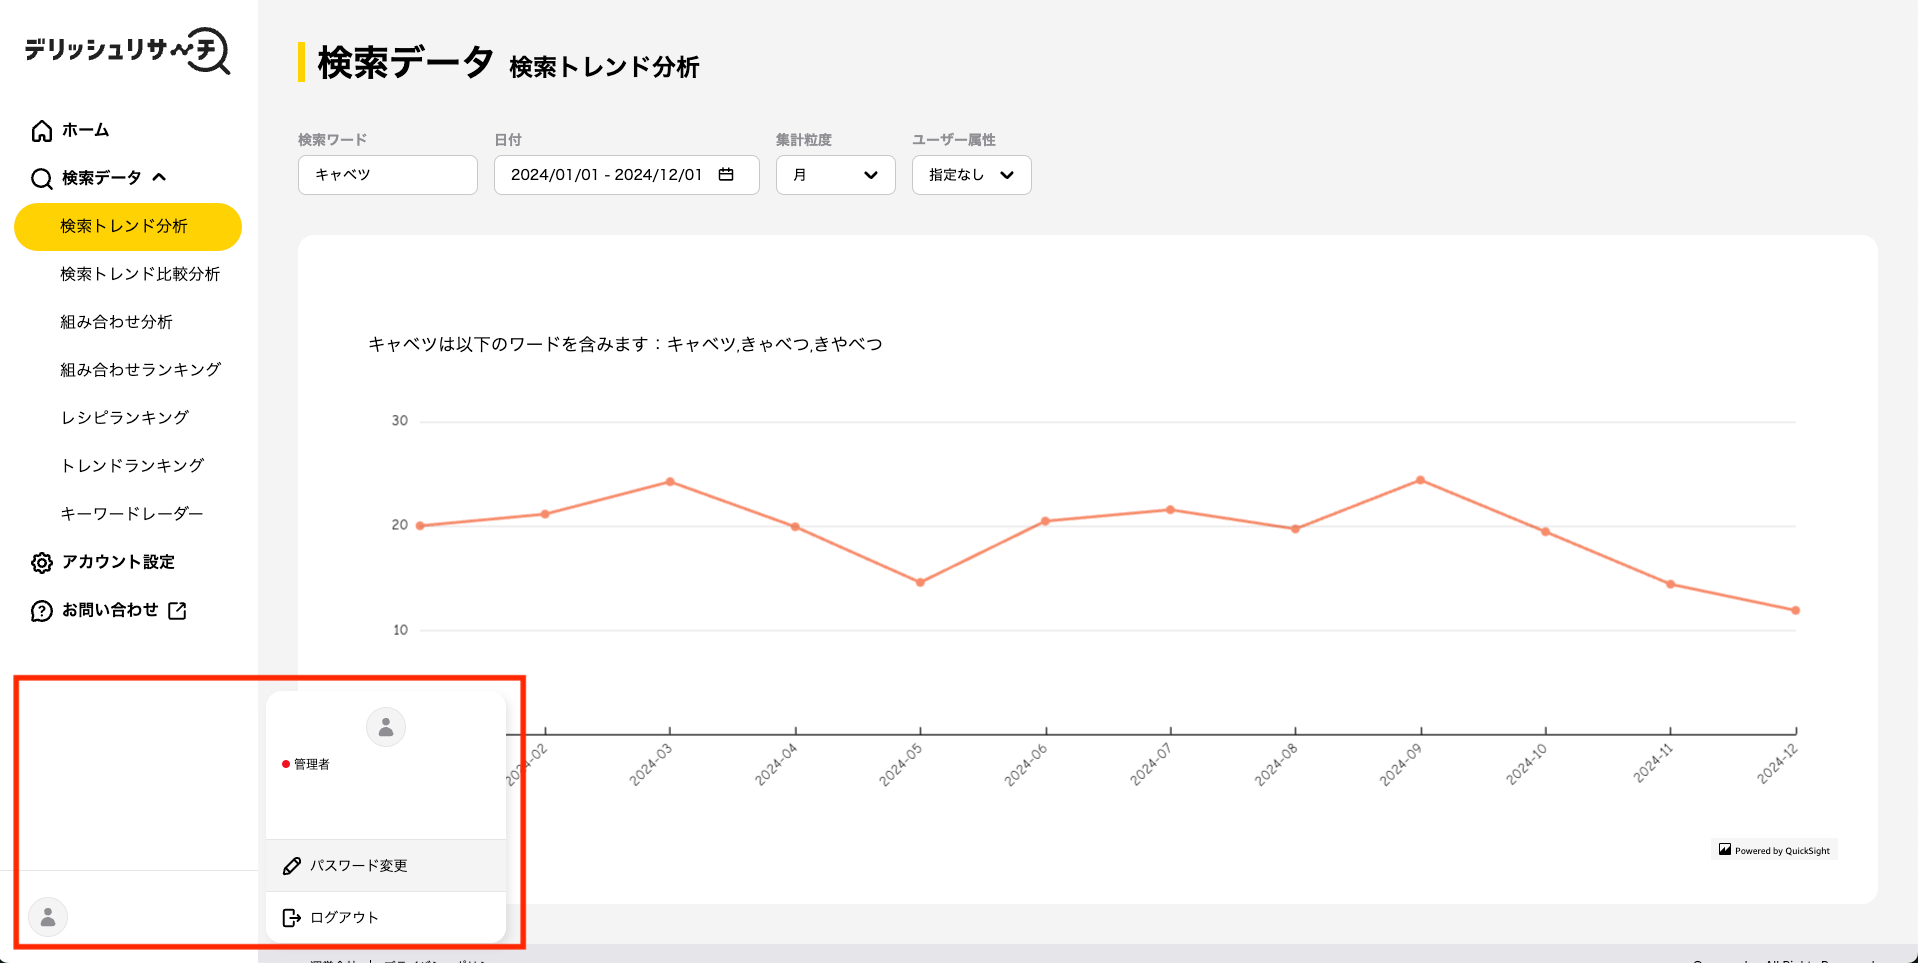Open the calendar icon in date field
This screenshot has height=963, width=1918.
point(726,174)
